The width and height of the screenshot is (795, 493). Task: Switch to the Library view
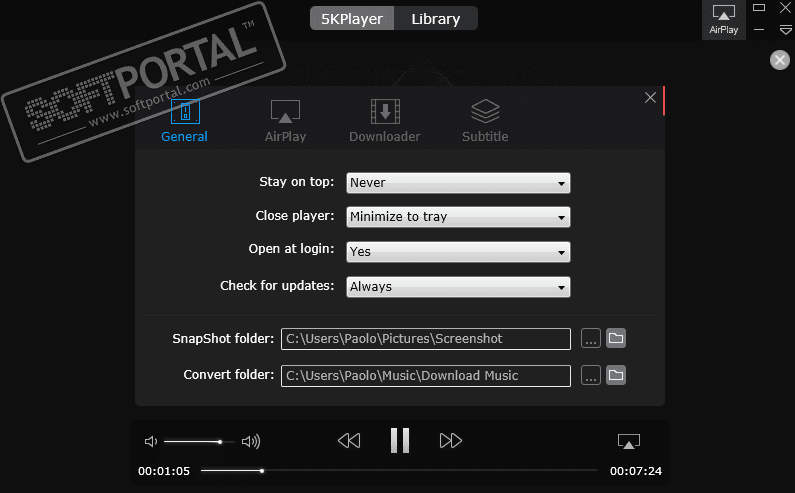pos(436,19)
